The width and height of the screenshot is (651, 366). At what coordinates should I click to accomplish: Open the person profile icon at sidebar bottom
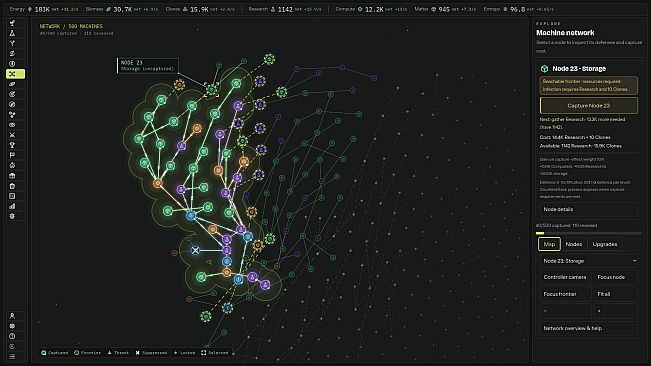point(12,316)
